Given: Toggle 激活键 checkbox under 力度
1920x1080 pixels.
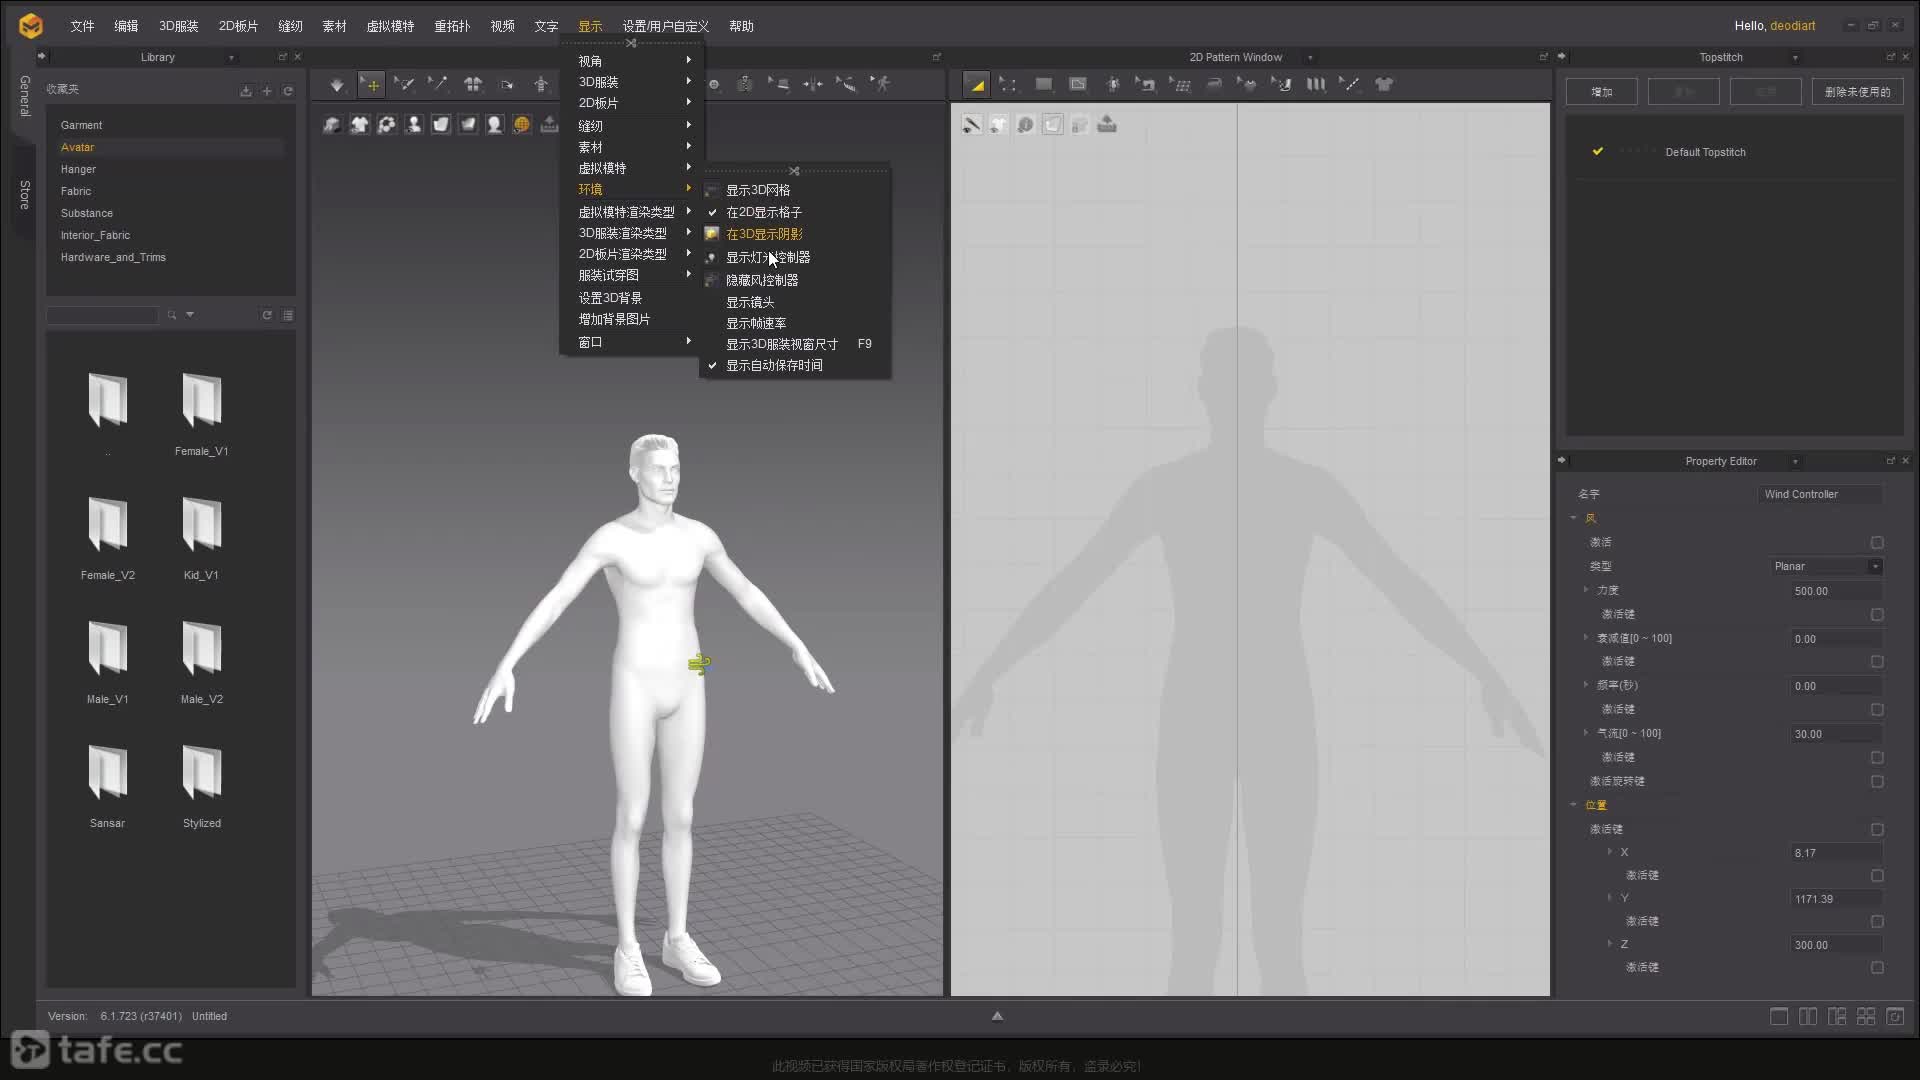Looking at the screenshot, I should [1877, 614].
